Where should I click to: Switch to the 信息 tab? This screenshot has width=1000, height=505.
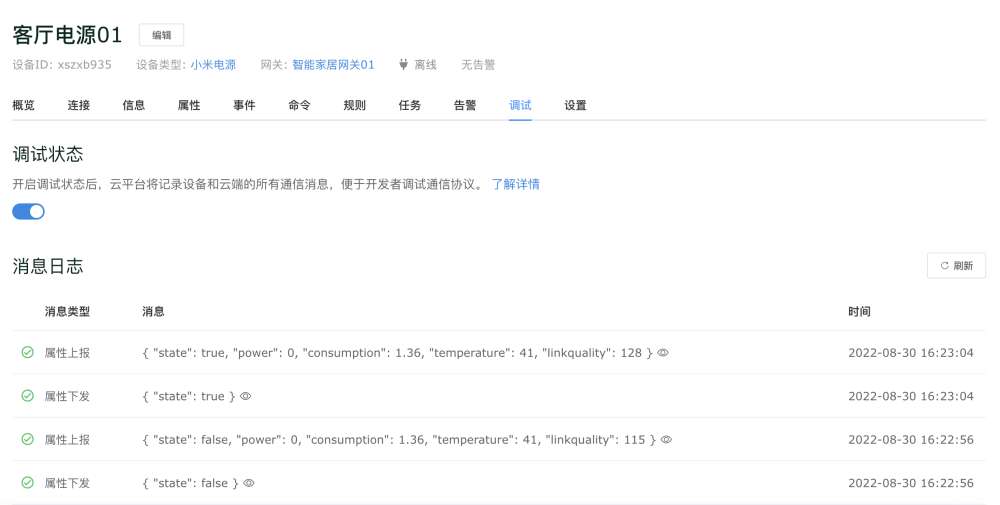tap(134, 105)
